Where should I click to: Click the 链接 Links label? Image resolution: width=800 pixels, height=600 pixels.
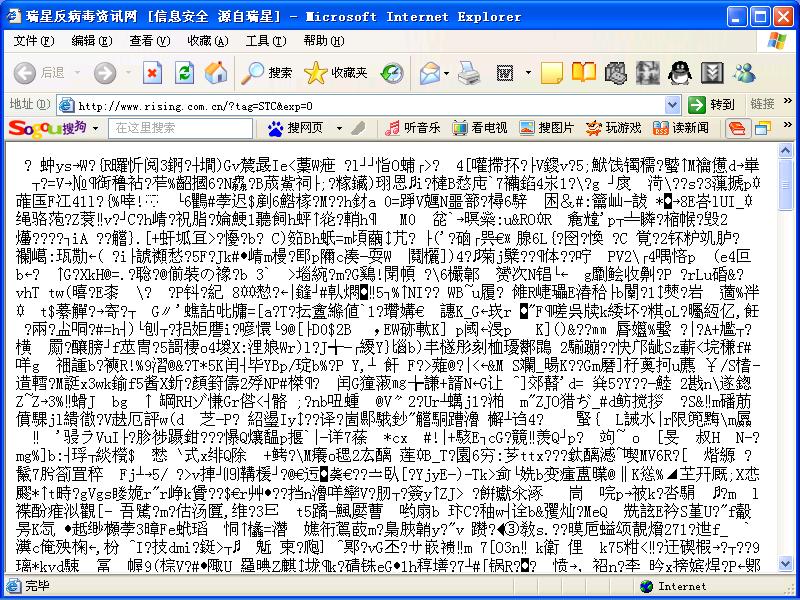[x=762, y=104]
